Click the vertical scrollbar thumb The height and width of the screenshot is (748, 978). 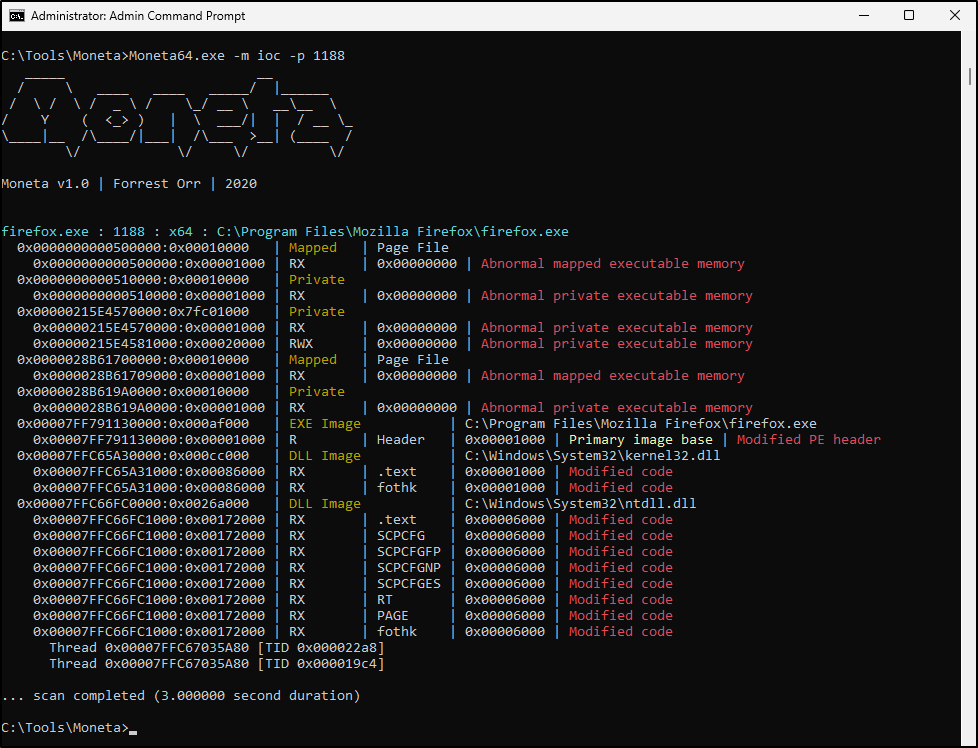pos(970,77)
